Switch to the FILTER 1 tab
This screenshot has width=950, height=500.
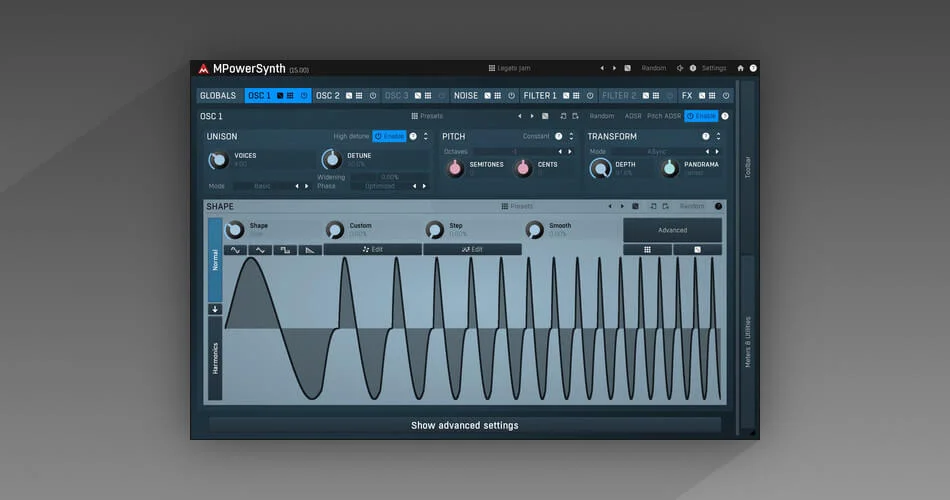click(x=540, y=96)
